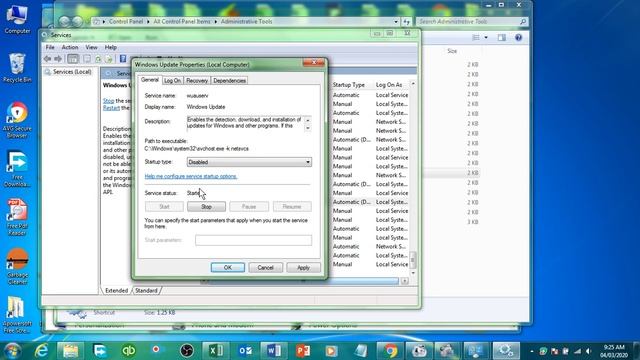Click the Forward arrow in Services toolbar

tap(58, 59)
